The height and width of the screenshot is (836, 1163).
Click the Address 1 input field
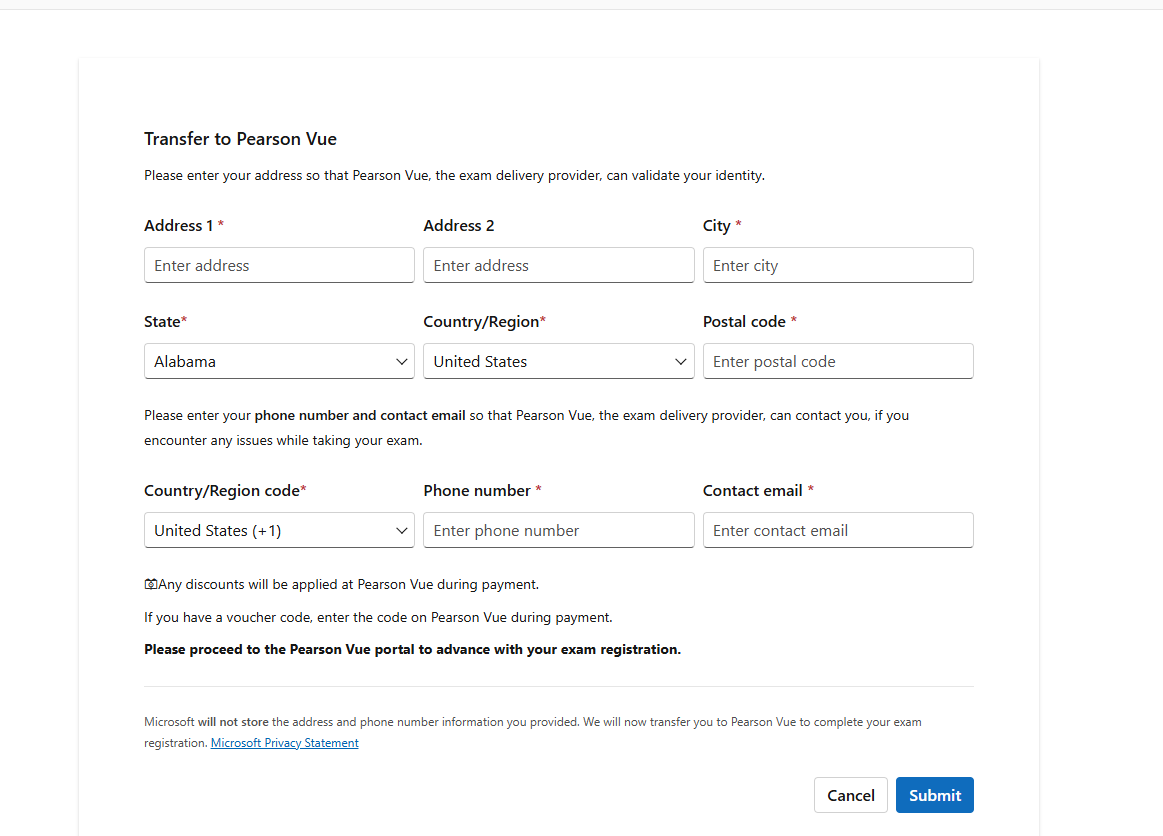click(279, 265)
